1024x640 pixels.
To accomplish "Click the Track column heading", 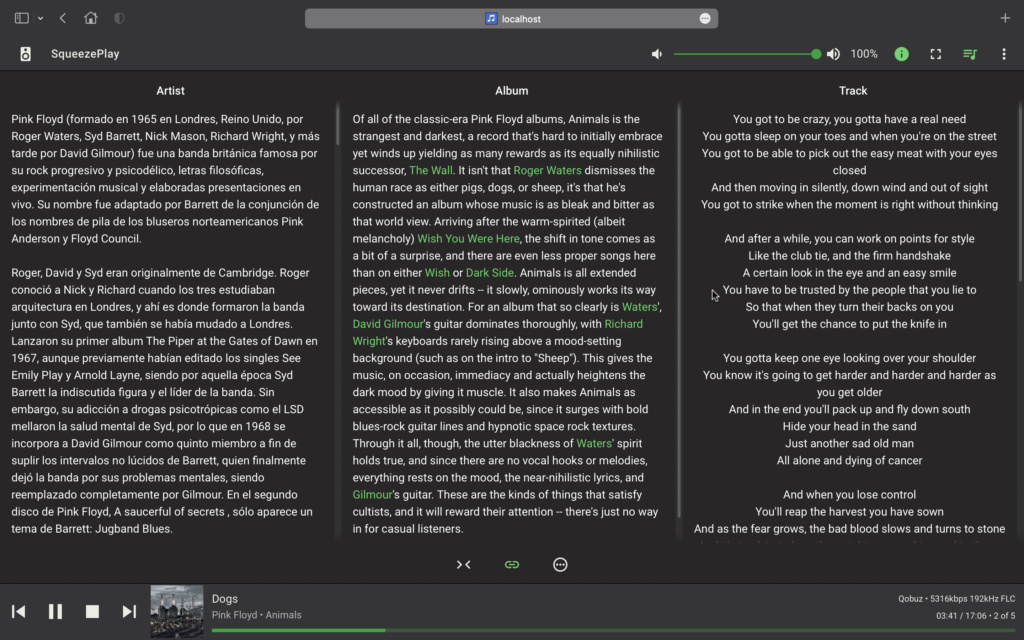I will tap(853, 91).
